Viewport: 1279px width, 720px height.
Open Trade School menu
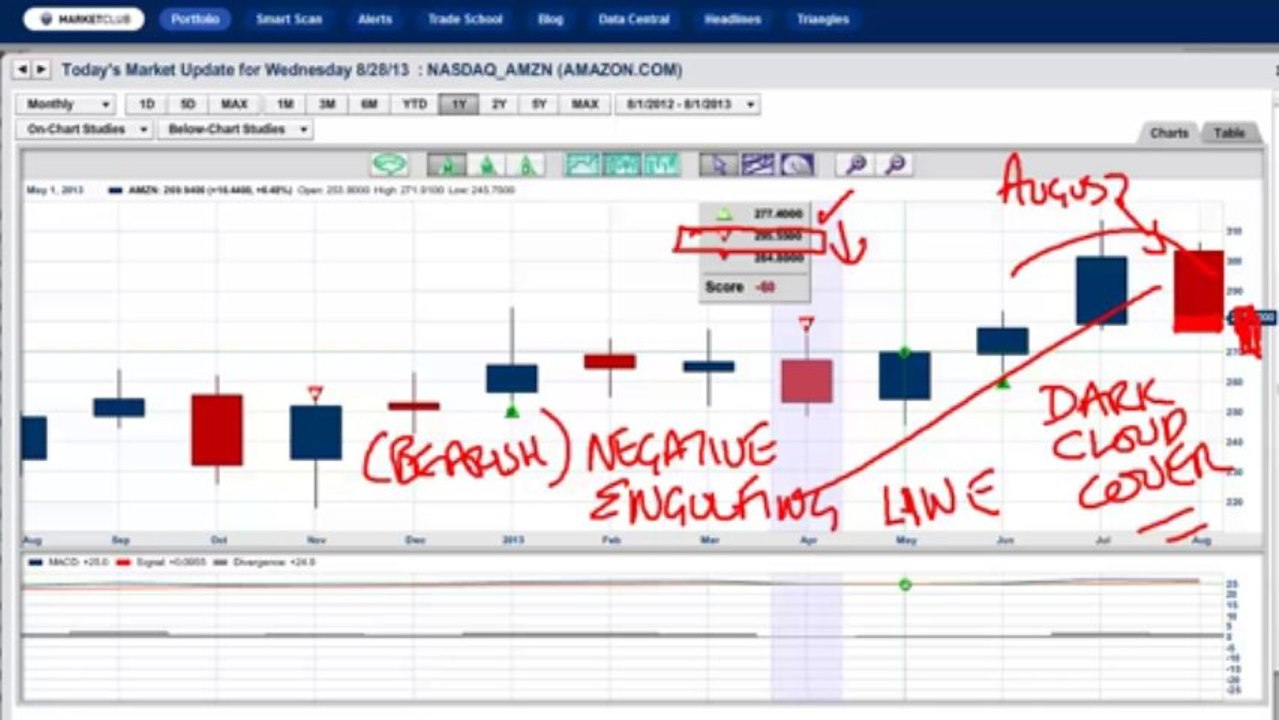pos(465,19)
